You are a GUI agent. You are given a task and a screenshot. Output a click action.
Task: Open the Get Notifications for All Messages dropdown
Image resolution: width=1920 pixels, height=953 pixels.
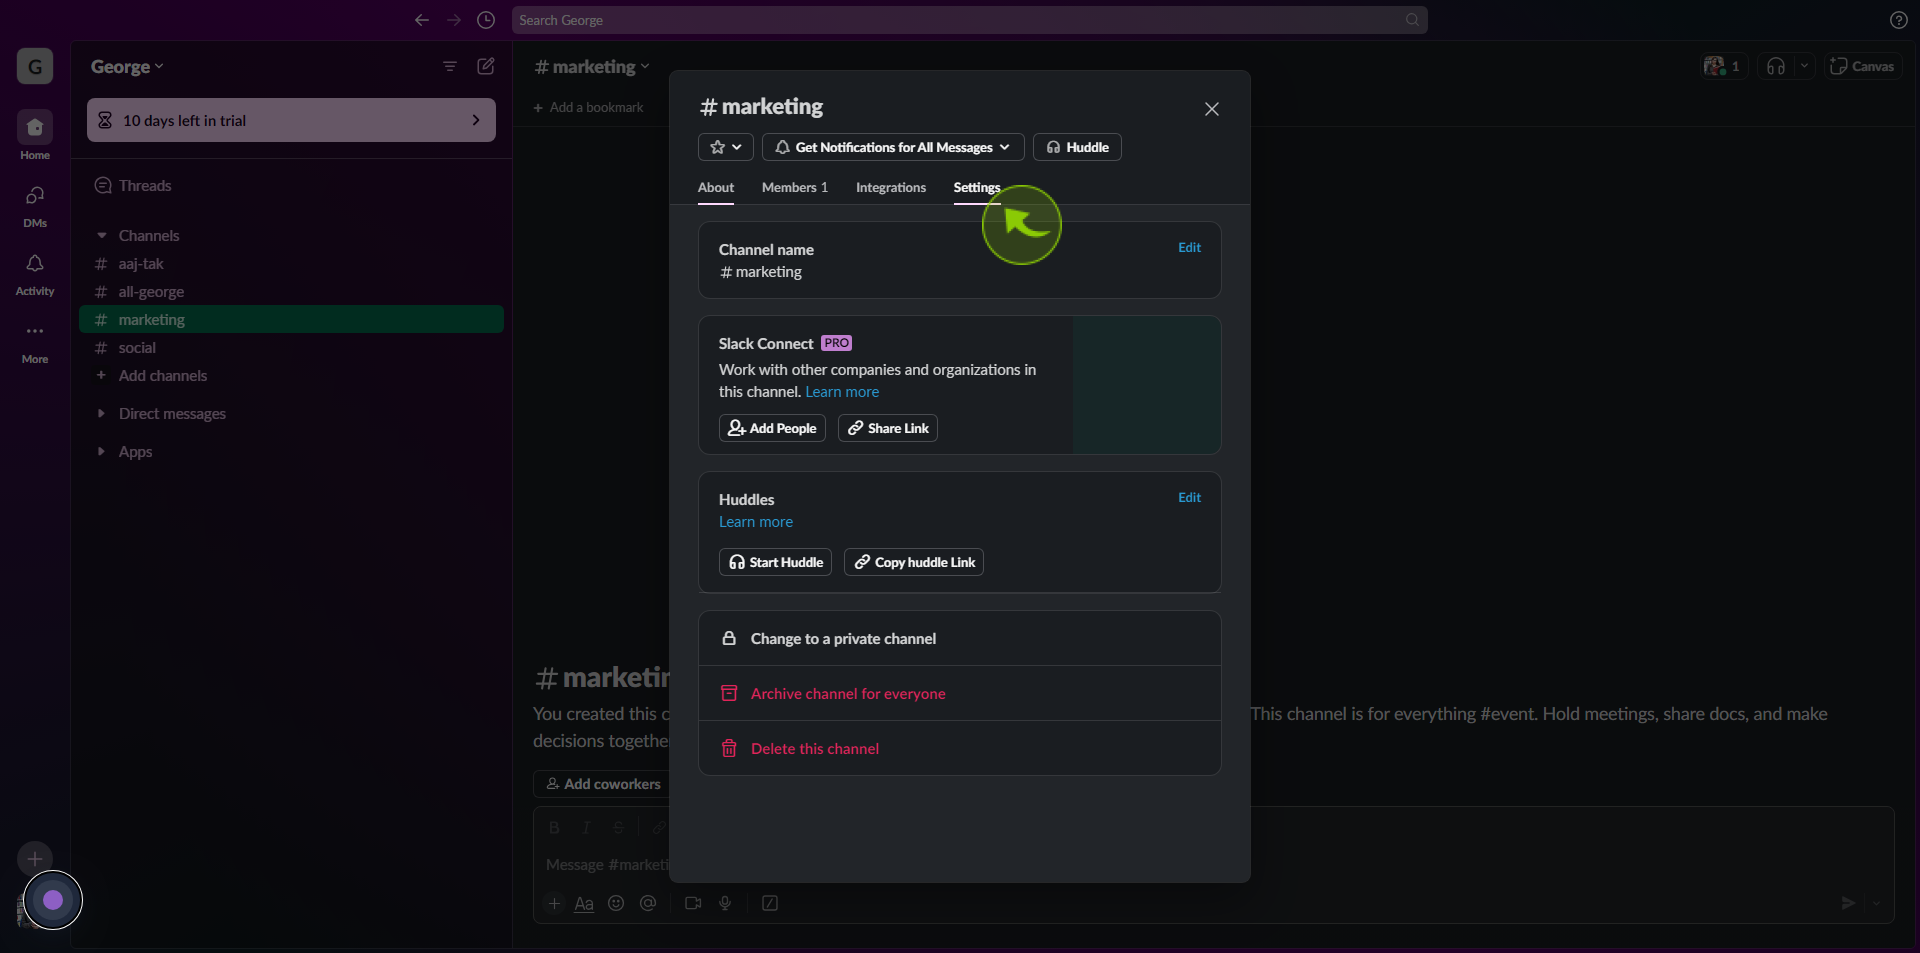893,147
